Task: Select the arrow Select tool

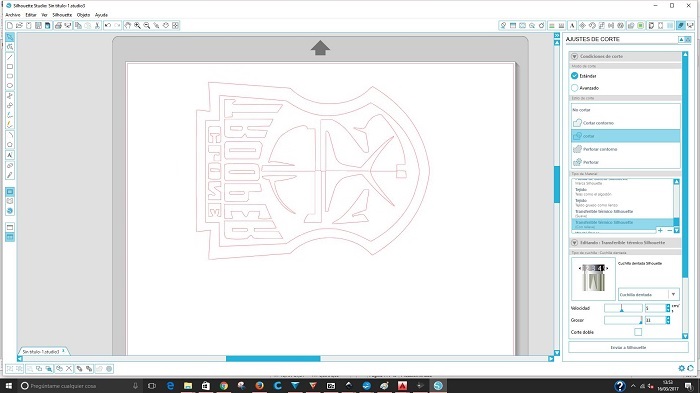Action: tap(10, 37)
